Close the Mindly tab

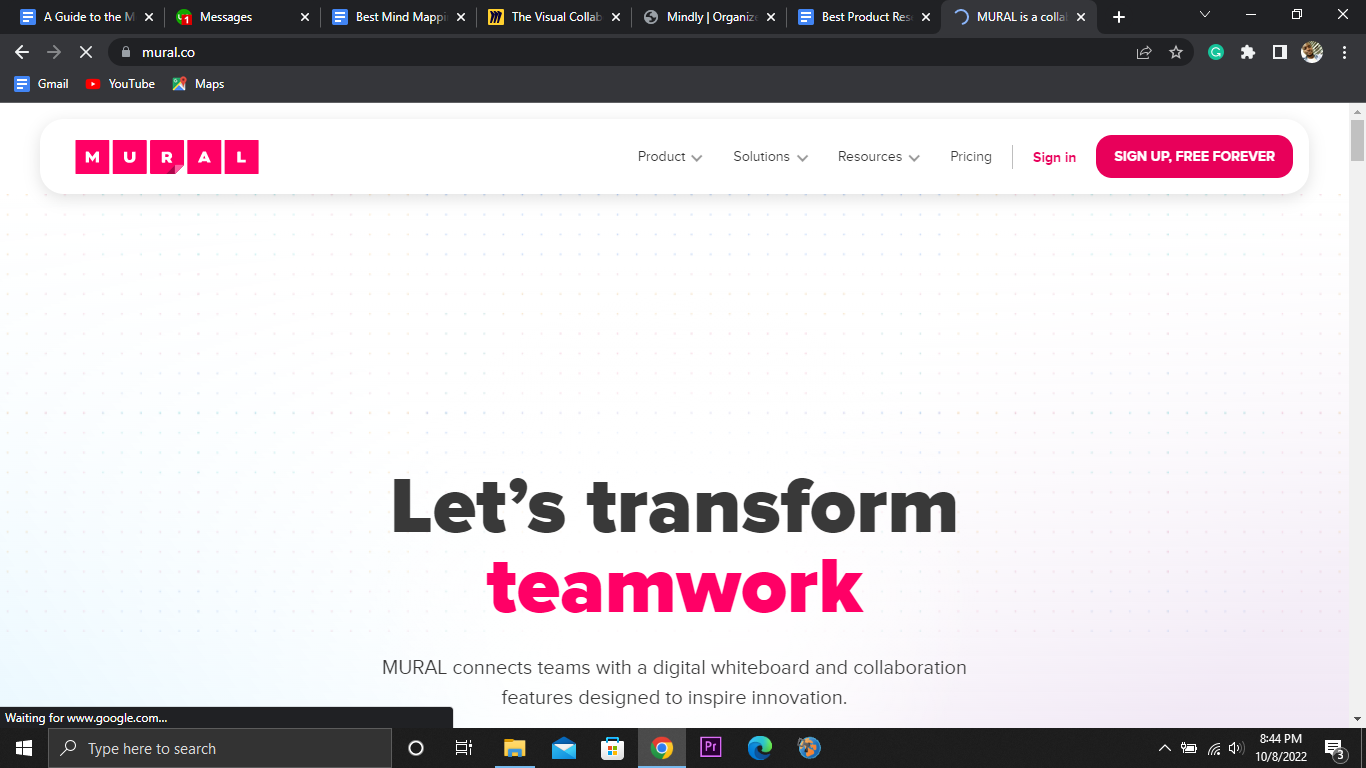(771, 17)
